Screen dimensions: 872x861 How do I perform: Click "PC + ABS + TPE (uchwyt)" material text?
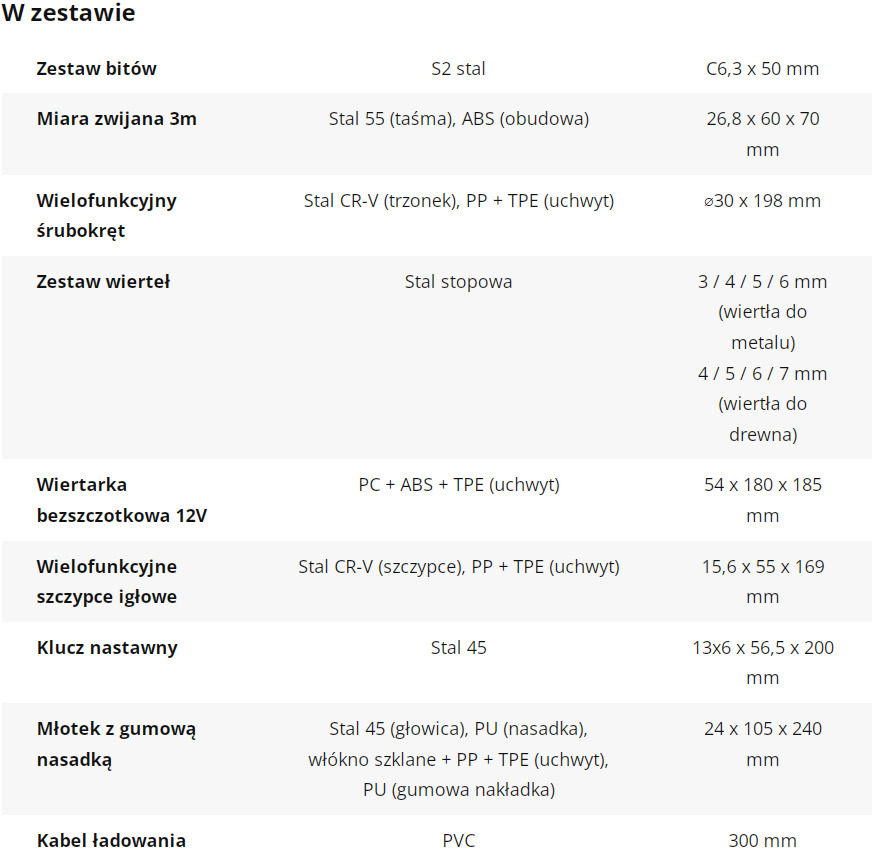tap(458, 484)
